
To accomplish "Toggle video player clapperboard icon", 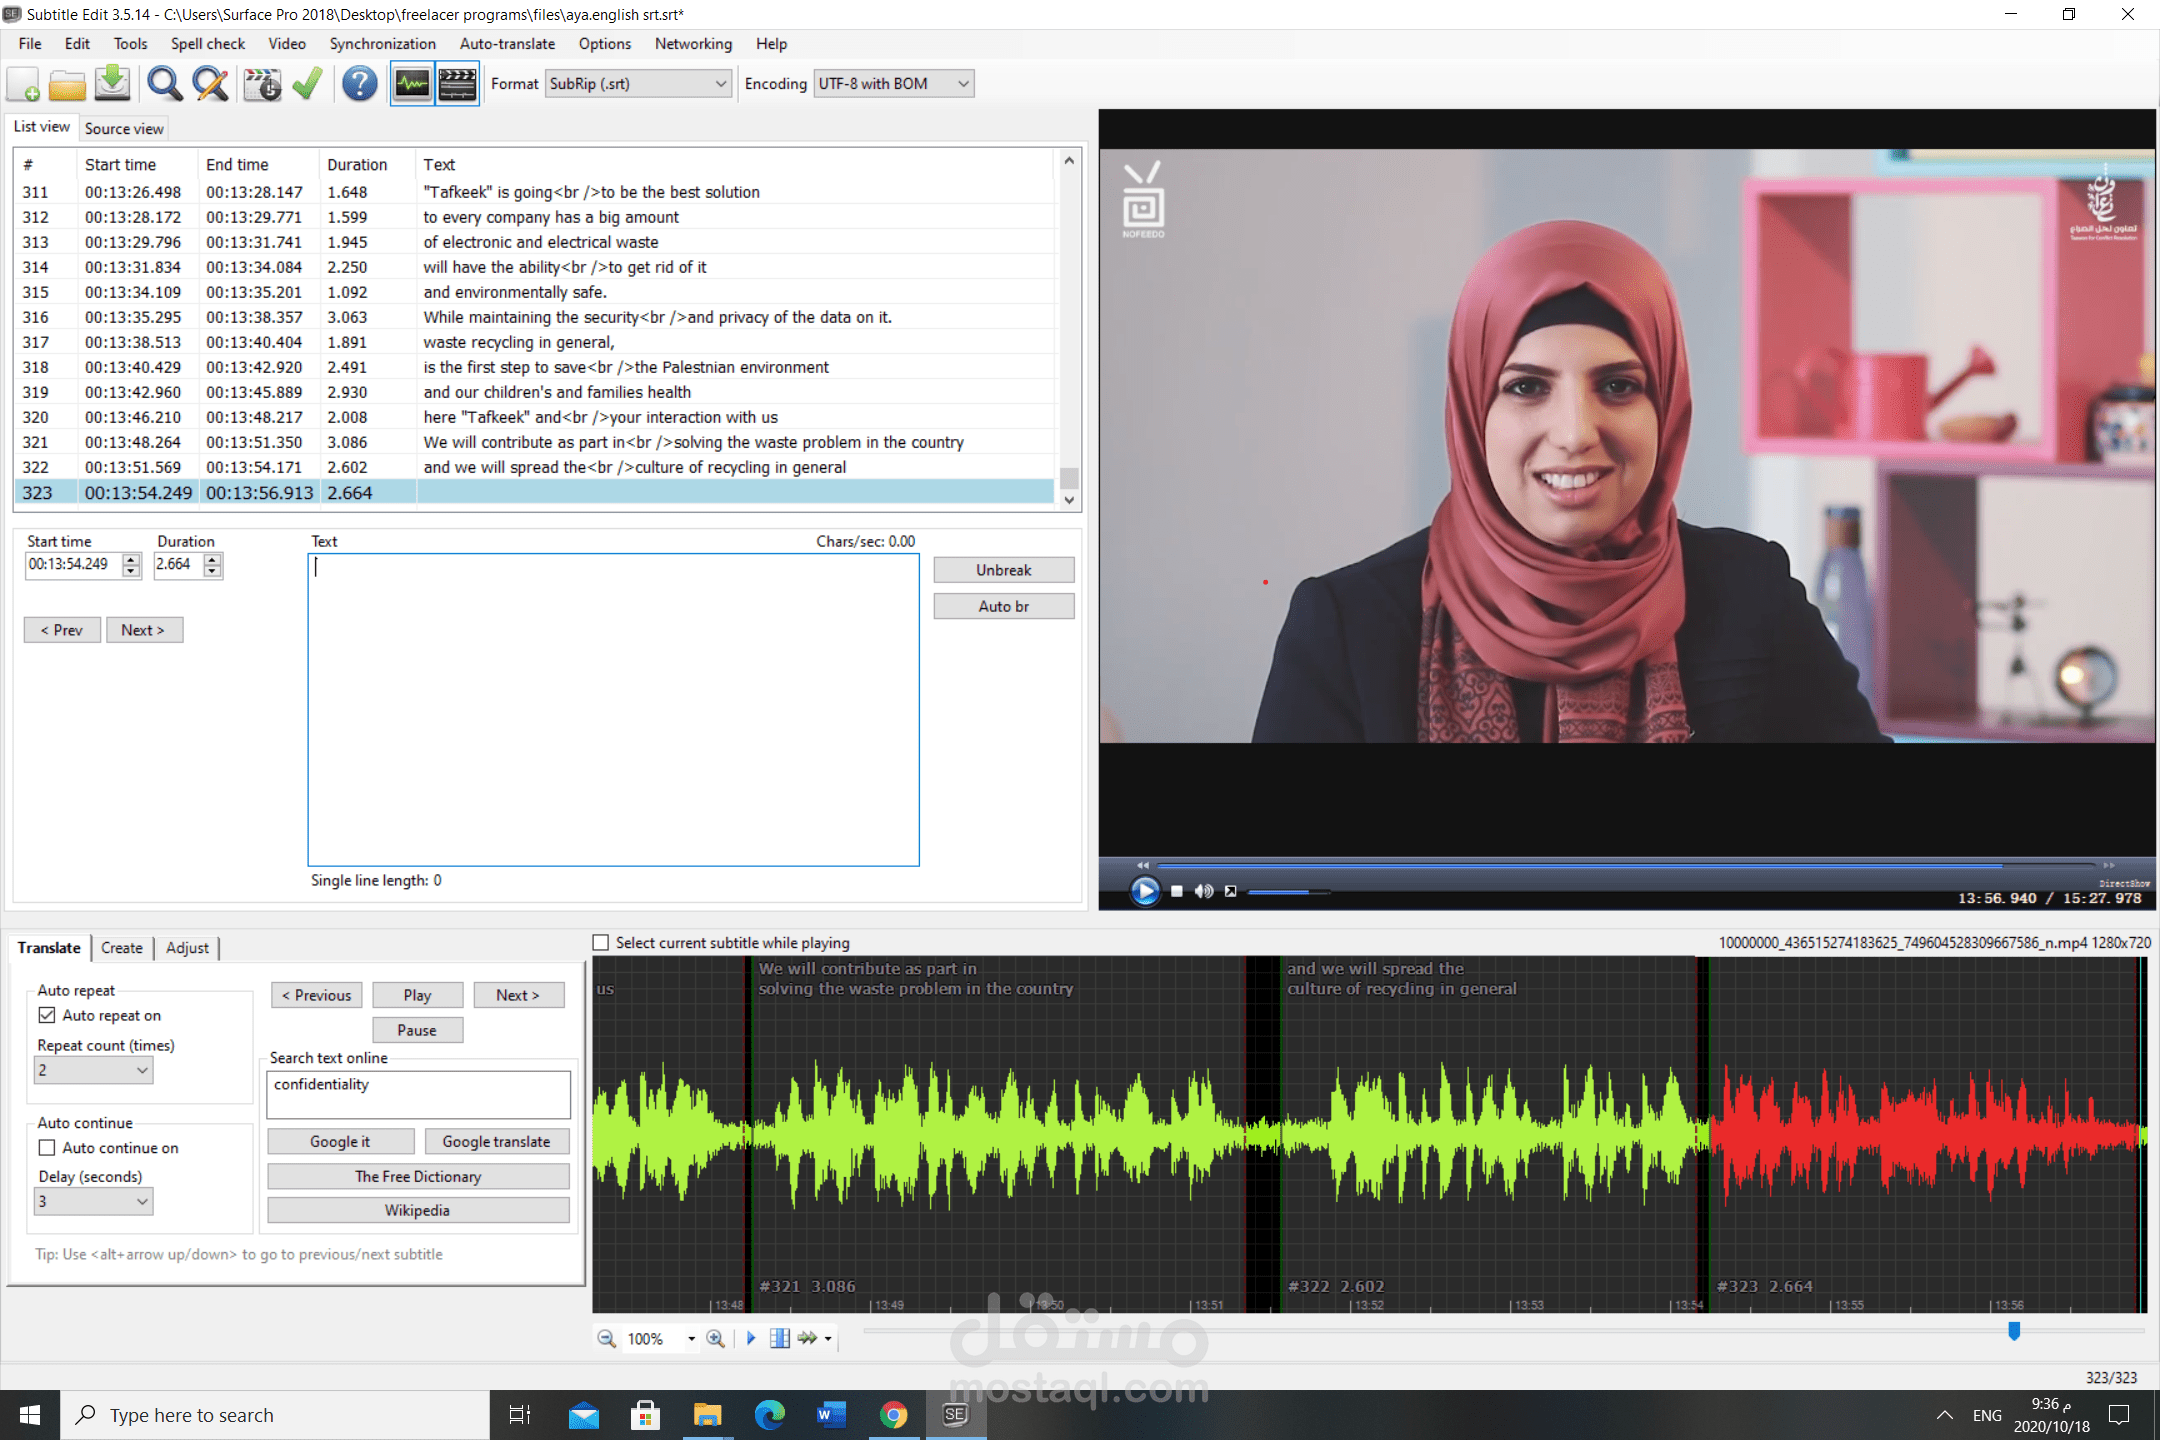I will point(458,84).
